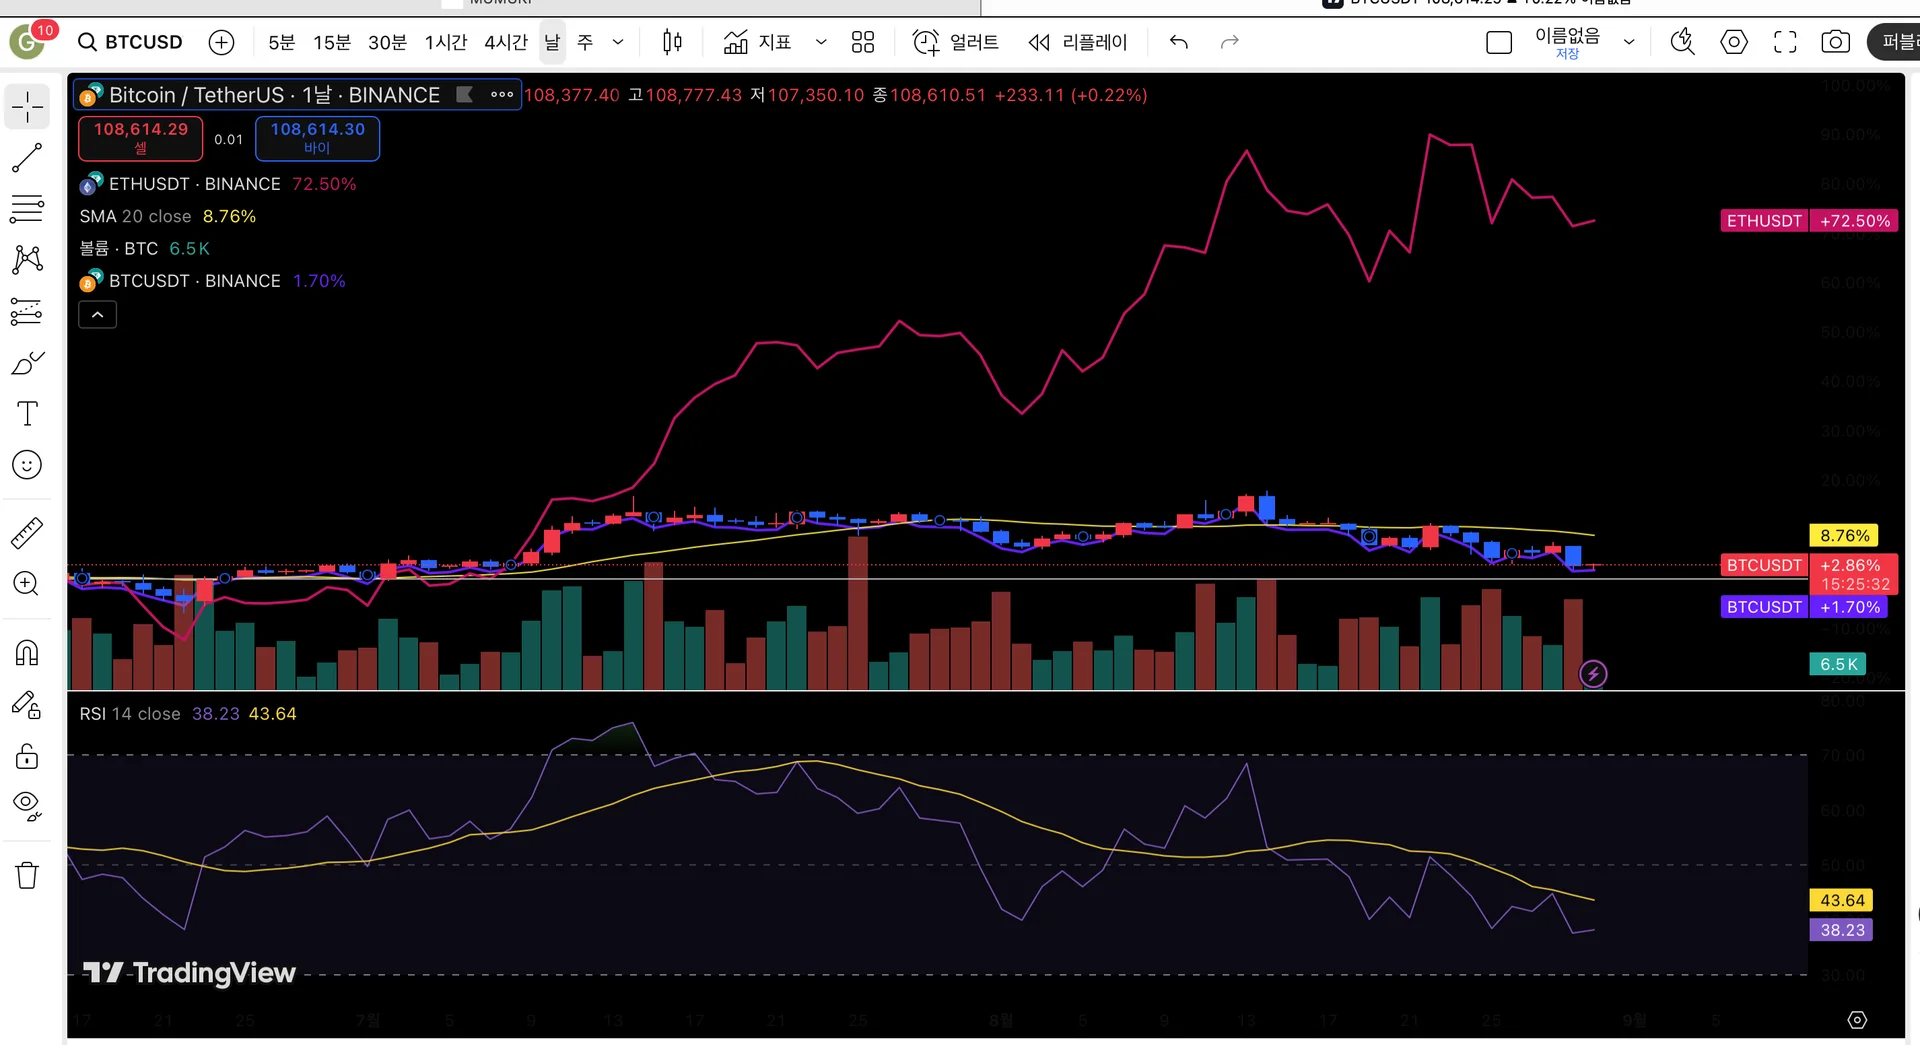Open more options for Bitcoin legend
This screenshot has width=1920, height=1045.
502,95
